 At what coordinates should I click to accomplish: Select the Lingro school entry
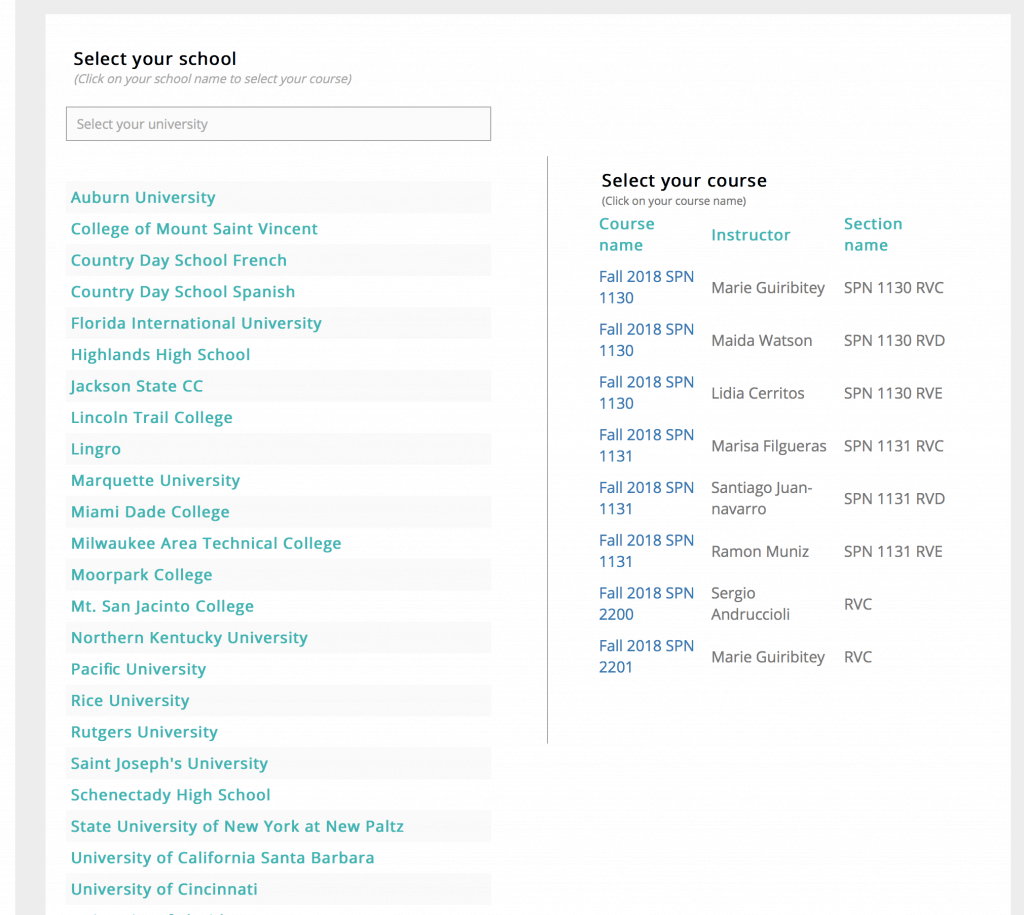pos(96,449)
